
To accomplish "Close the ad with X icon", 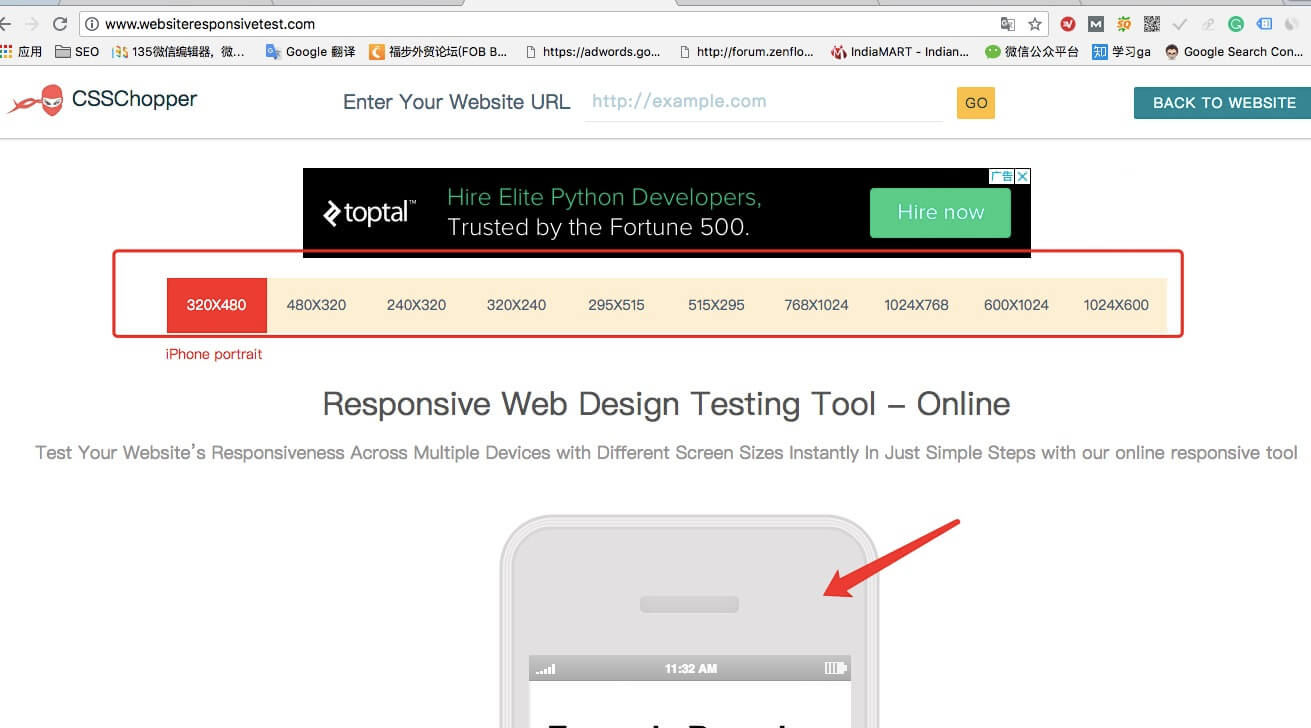I will pos(1023,176).
